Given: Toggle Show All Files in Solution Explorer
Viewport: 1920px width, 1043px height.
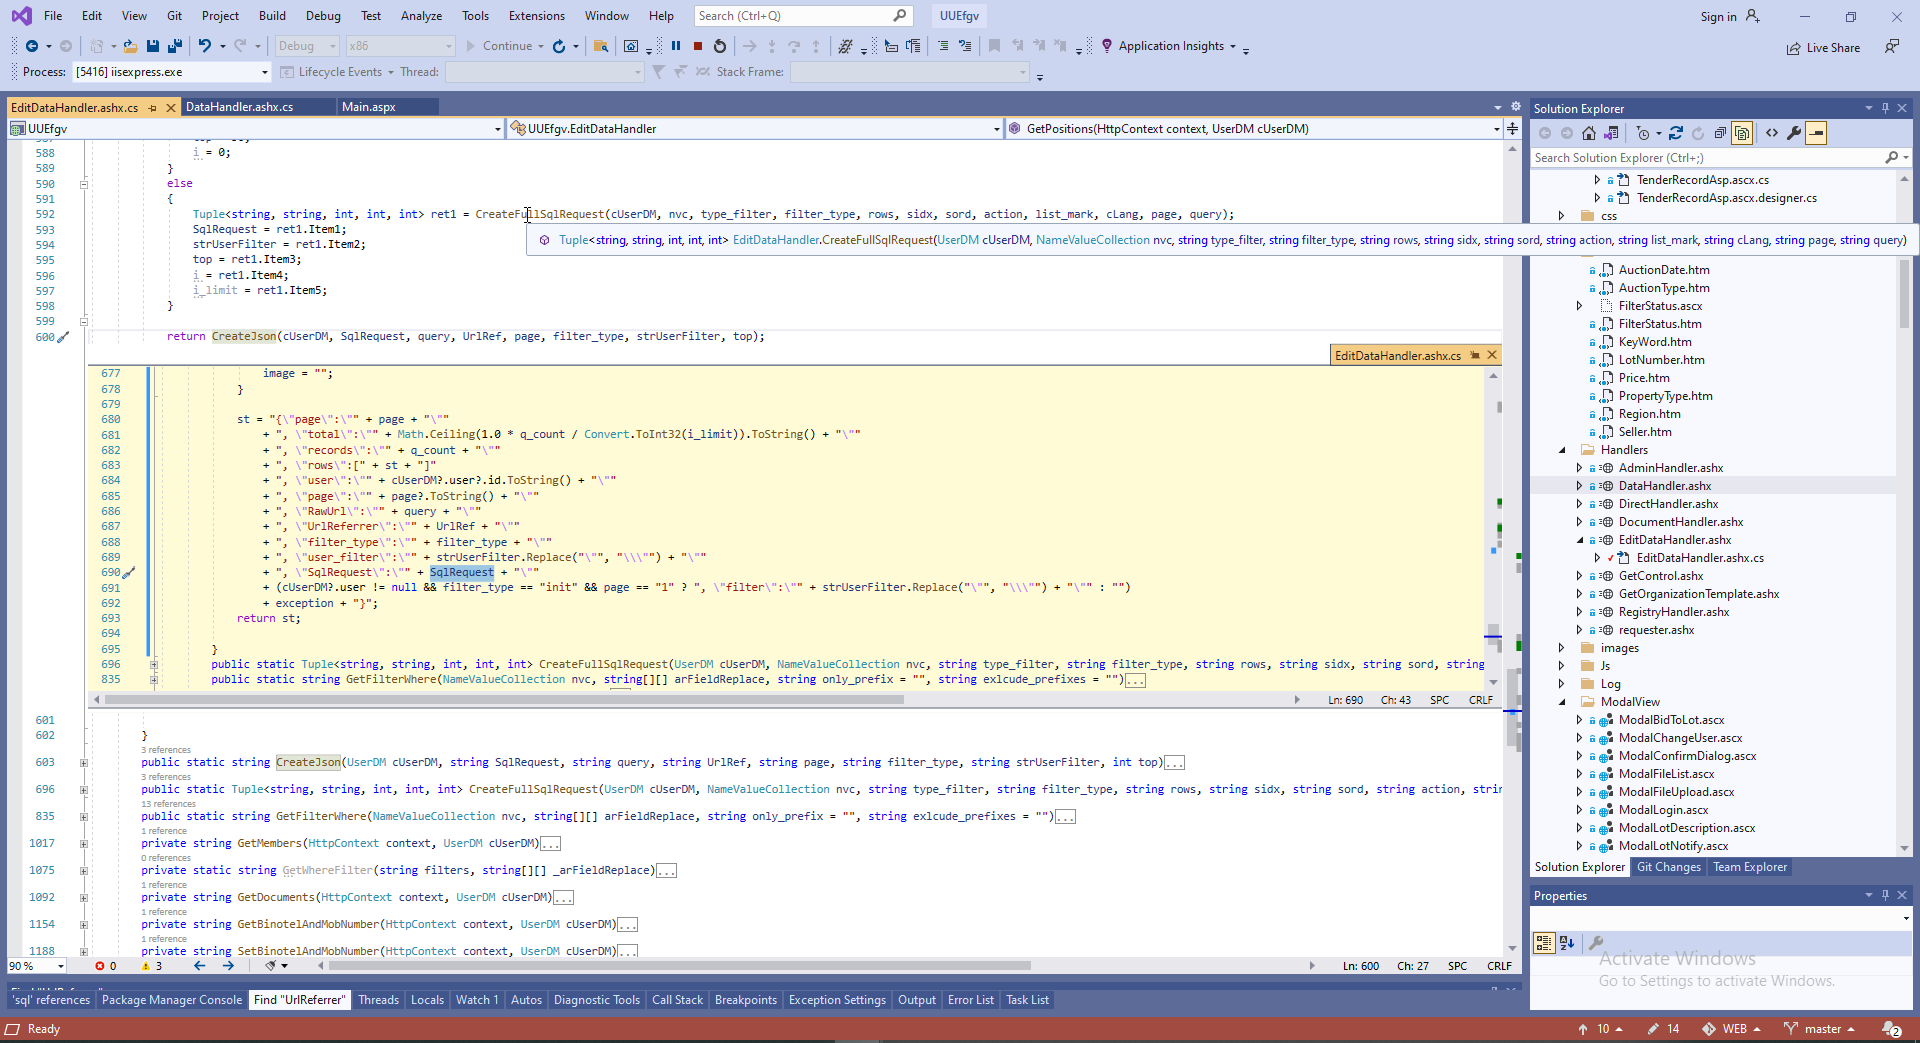Looking at the screenshot, I should click(x=1742, y=133).
